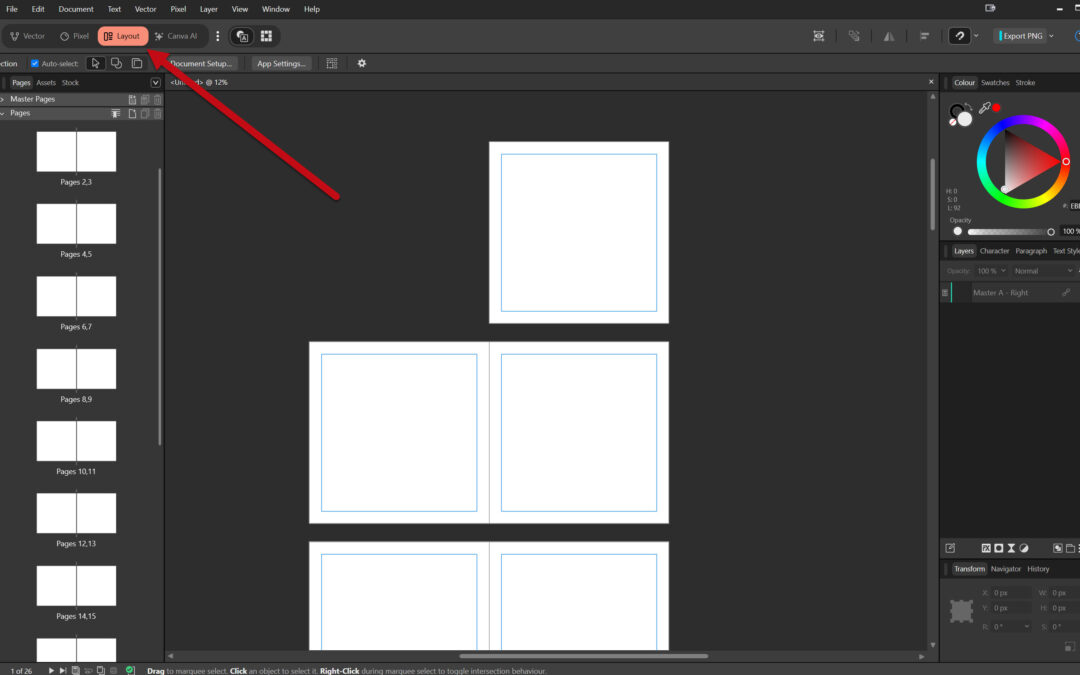
Task: Click the transform anchor point selector
Action: (x=962, y=610)
